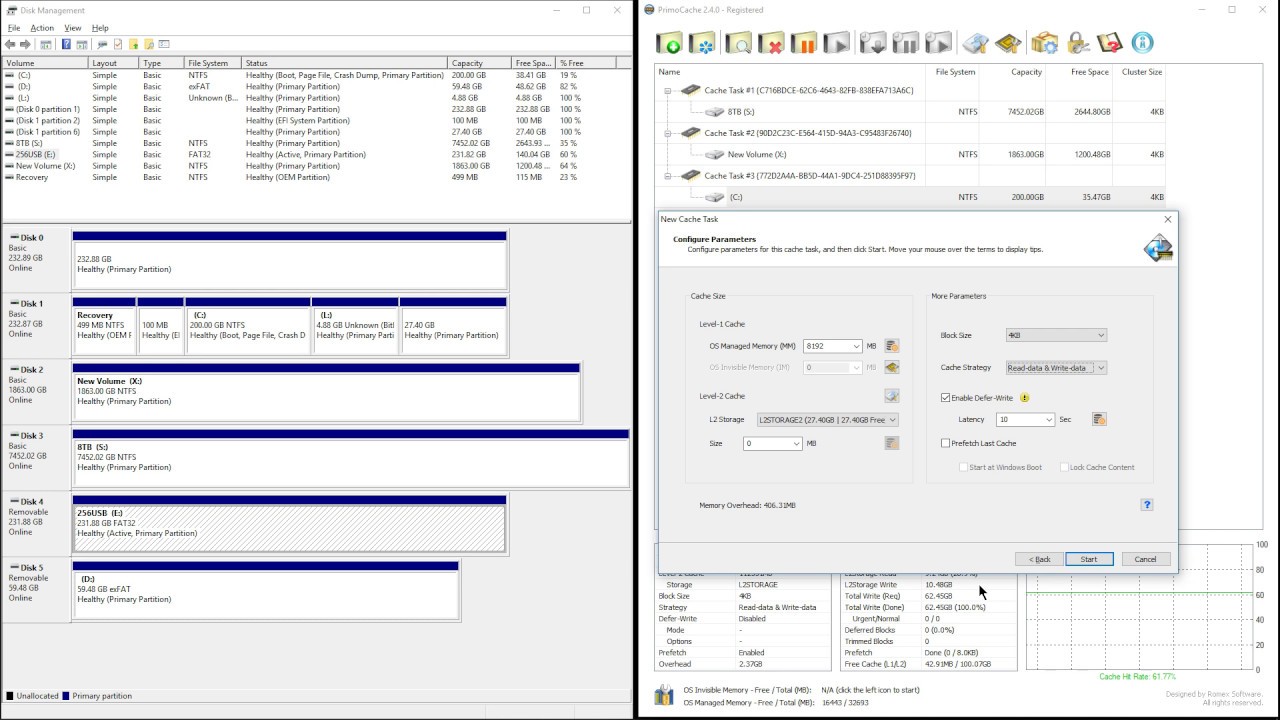
Task: Click the 256USB (E:) partition block on Disk 4
Action: [x=290, y=523]
